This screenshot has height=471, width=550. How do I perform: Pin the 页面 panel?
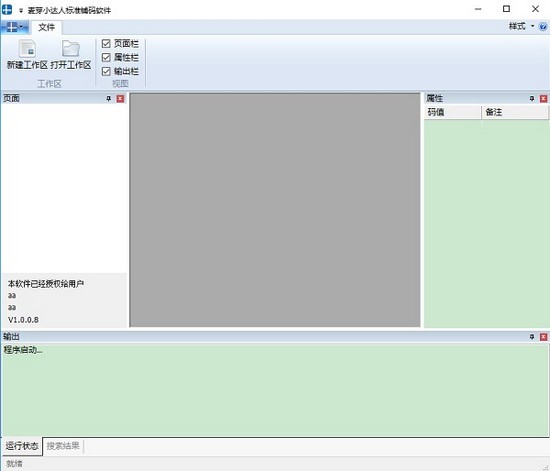click(109, 99)
